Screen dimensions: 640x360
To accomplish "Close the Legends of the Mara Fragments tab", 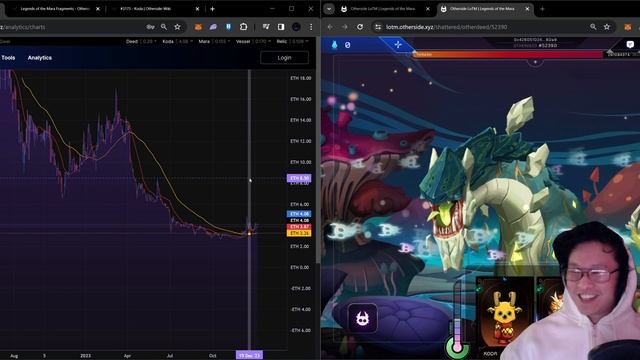I will pyautogui.click(x=98, y=9).
